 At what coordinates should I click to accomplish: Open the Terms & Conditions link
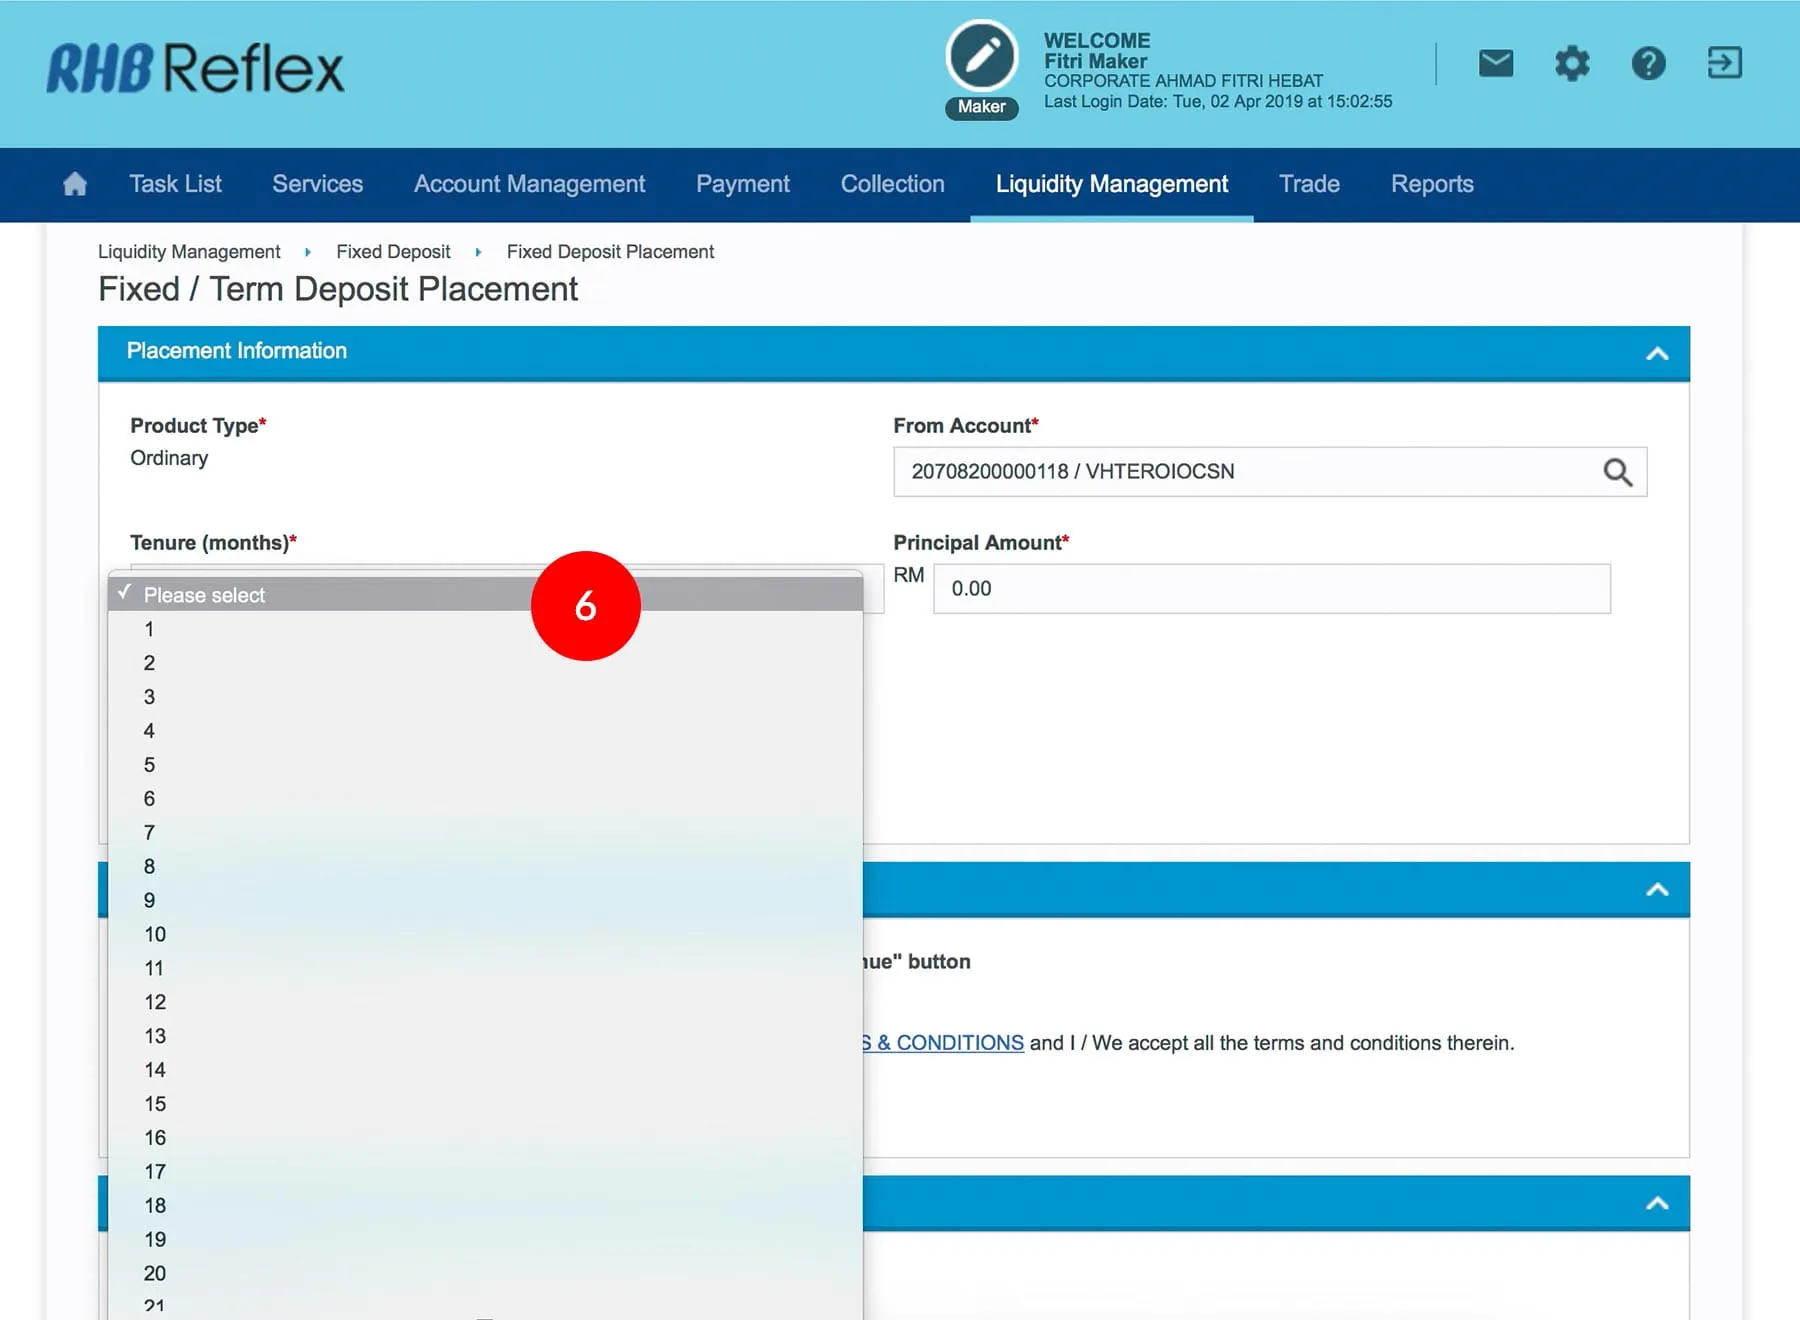click(x=948, y=1043)
